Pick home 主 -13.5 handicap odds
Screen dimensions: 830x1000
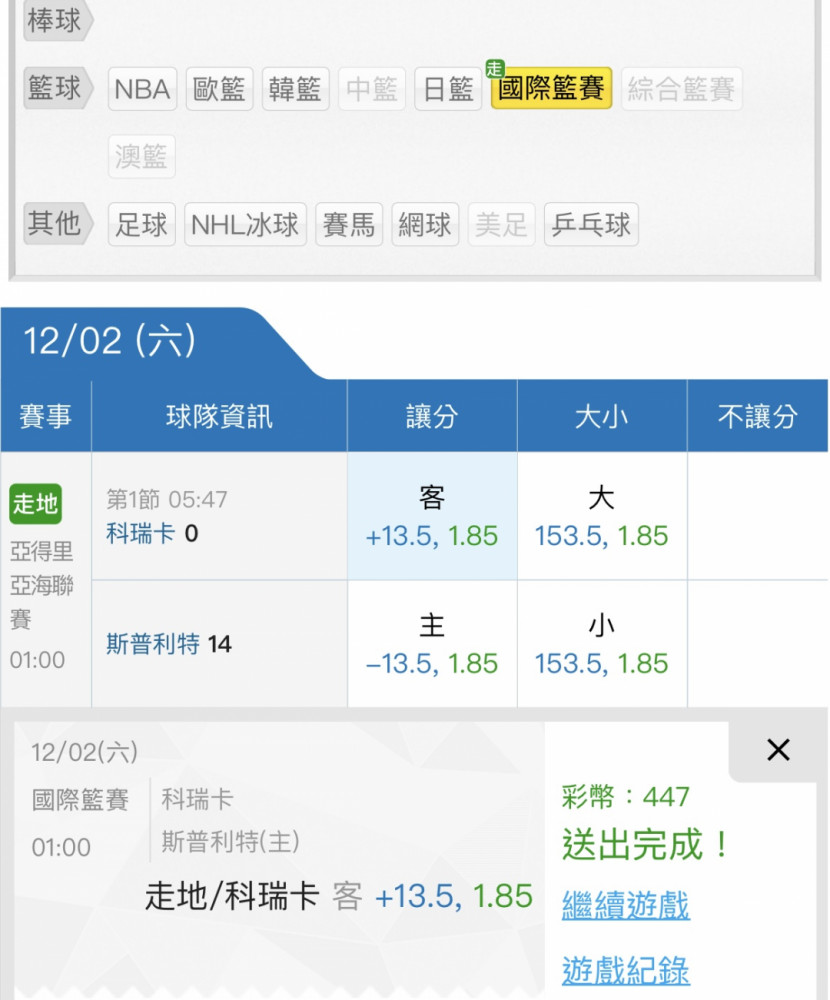(432, 643)
